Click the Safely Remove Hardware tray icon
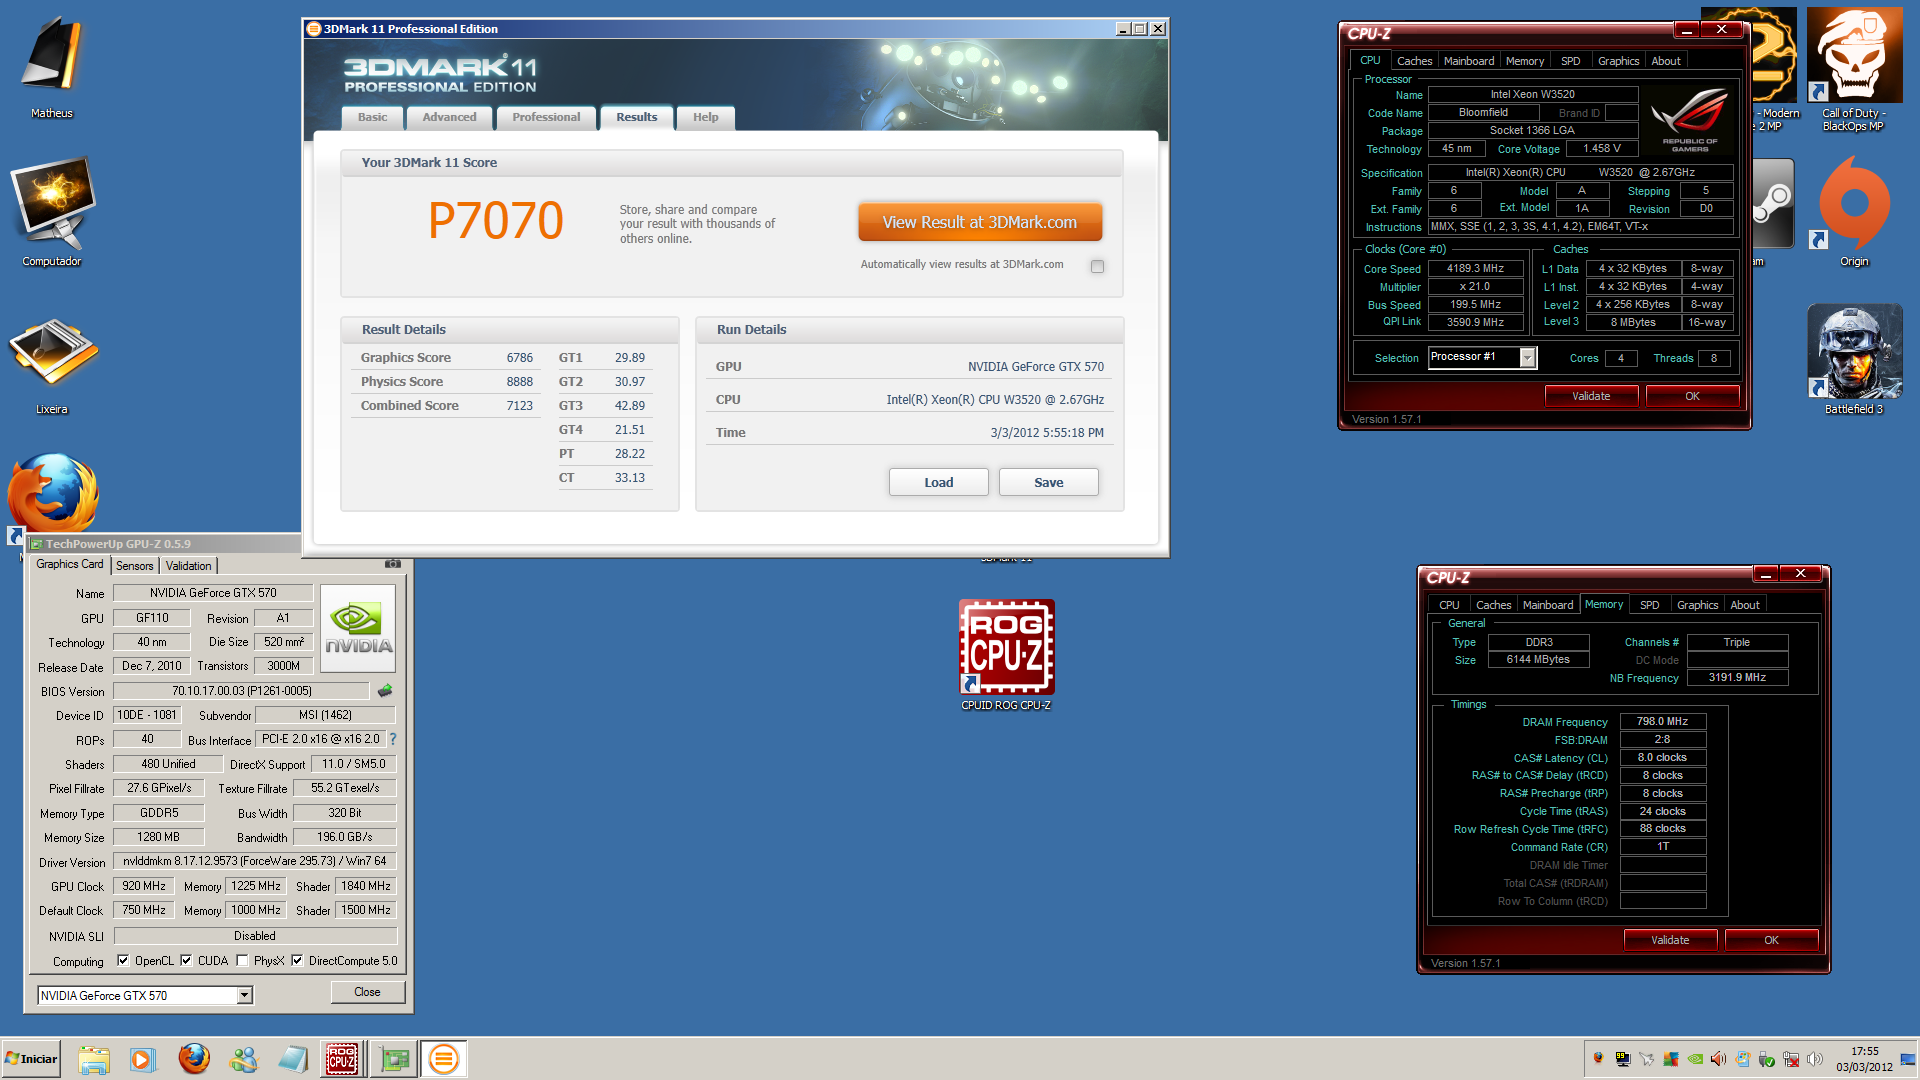The height and width of the screenshot is (1080, 1920). [1768, 1059]
